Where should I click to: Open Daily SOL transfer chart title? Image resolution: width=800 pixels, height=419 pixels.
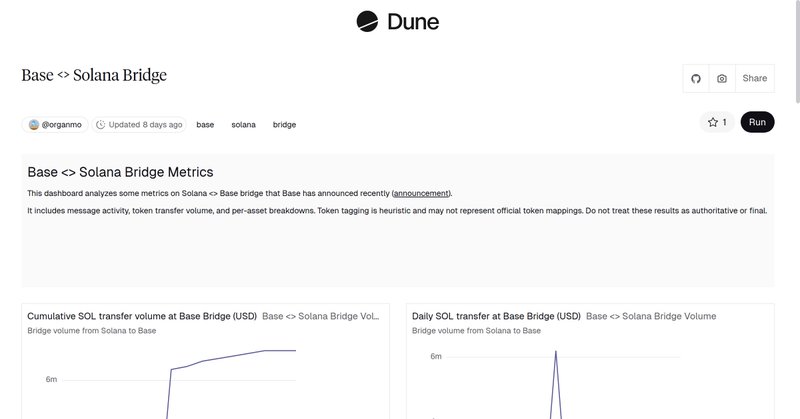[496, 316]
